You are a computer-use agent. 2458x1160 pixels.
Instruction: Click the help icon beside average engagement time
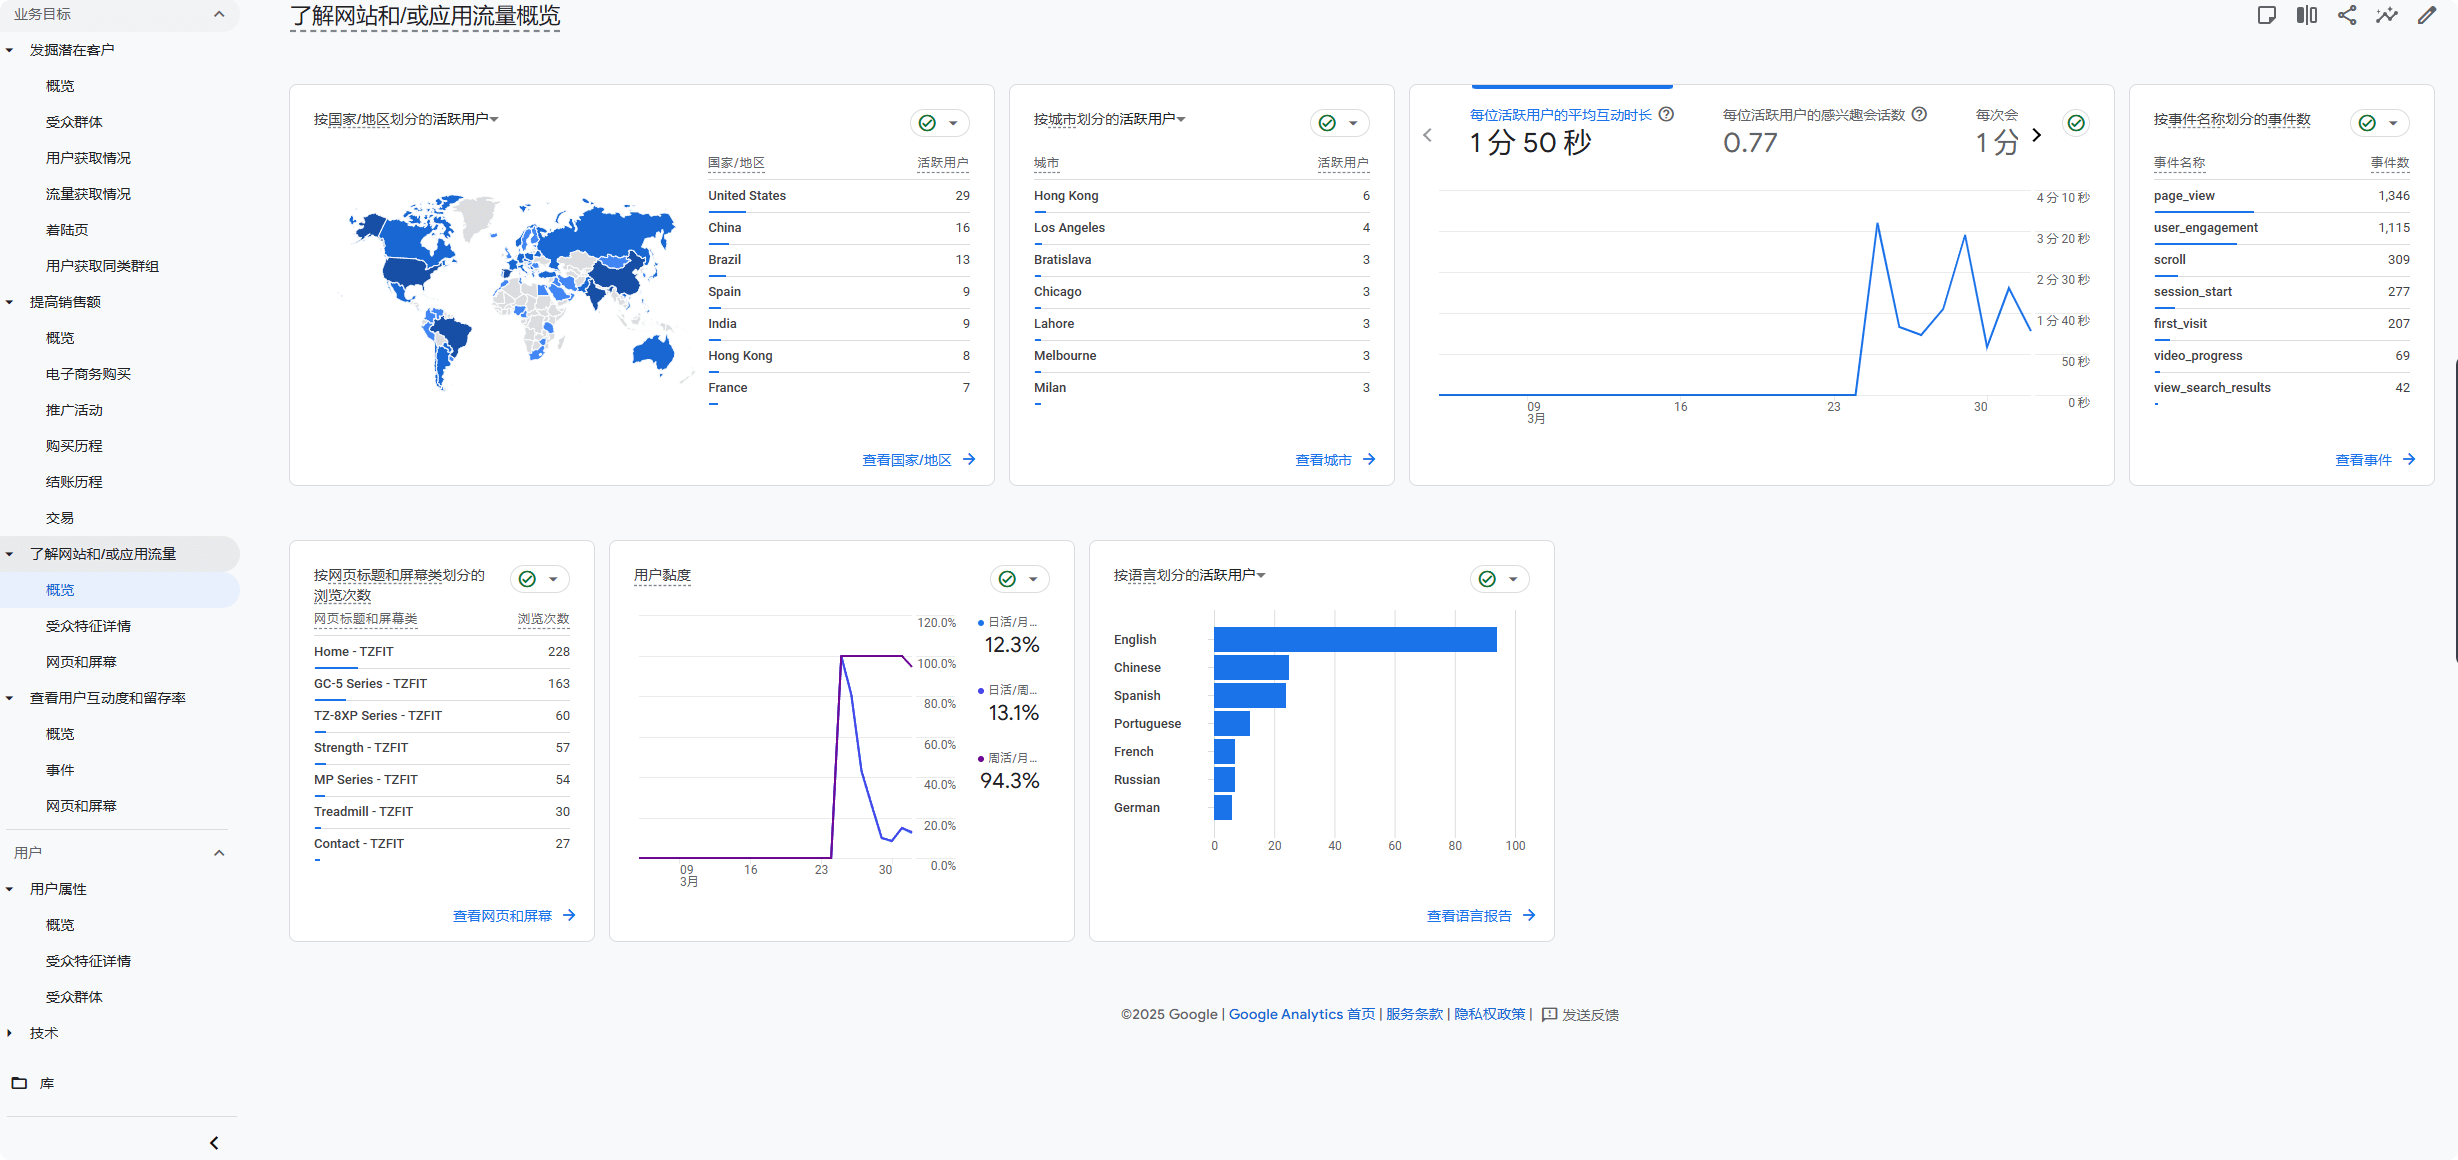pos(1666,114)
